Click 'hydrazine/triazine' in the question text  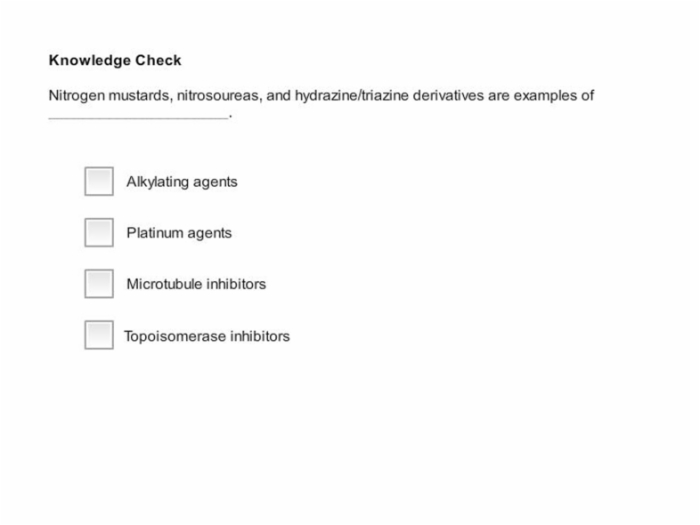tap(352, 96)
